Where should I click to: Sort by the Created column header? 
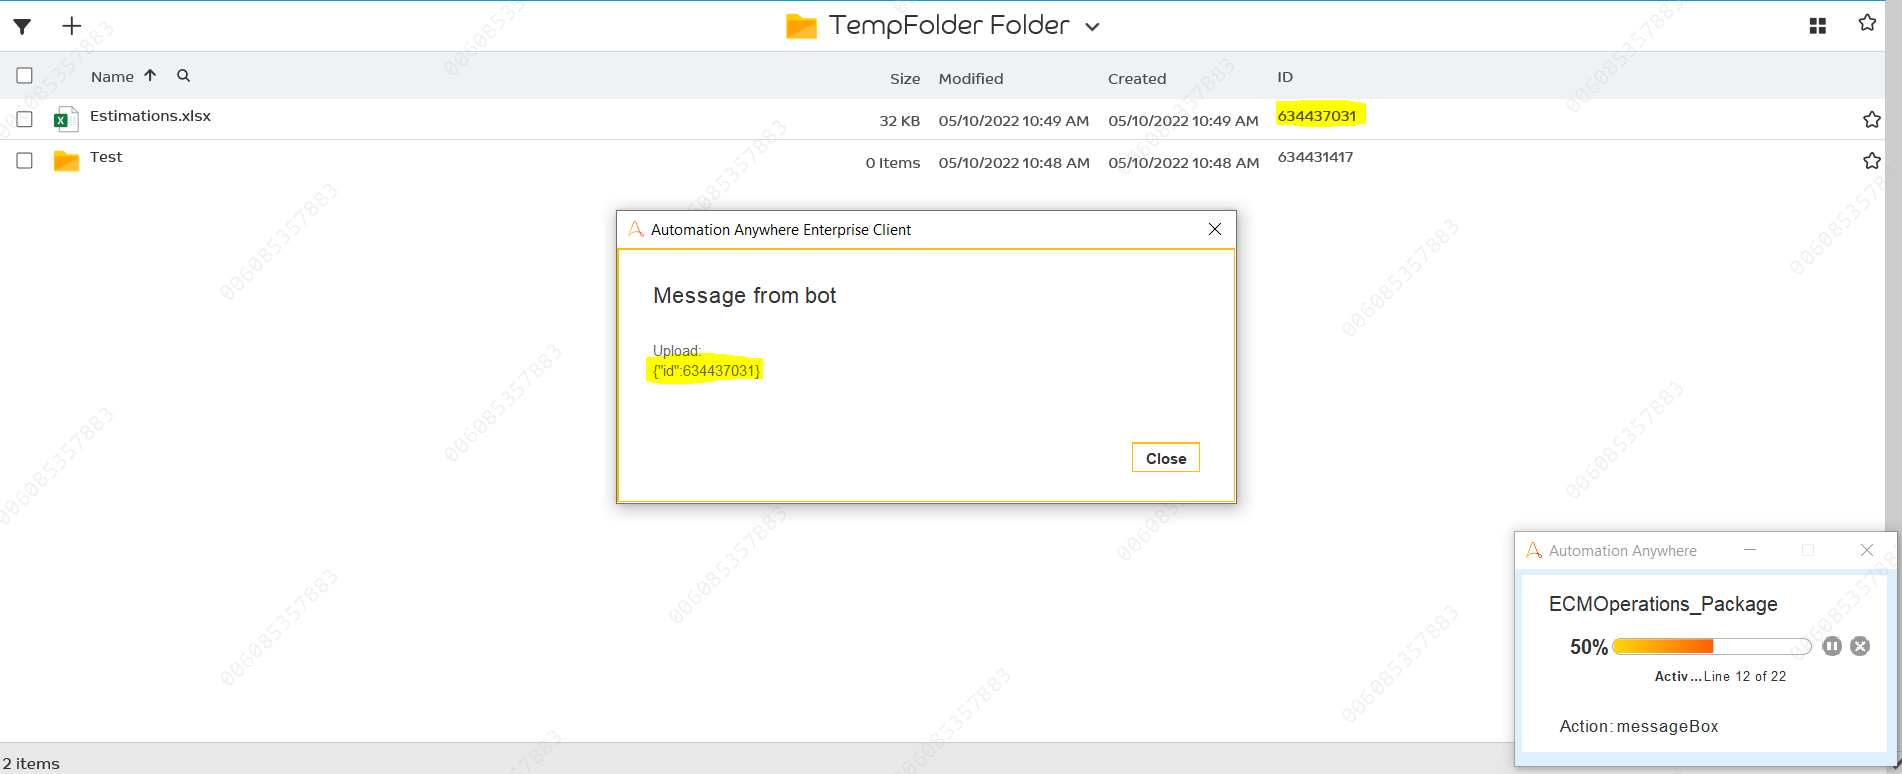coord(1137,79)
